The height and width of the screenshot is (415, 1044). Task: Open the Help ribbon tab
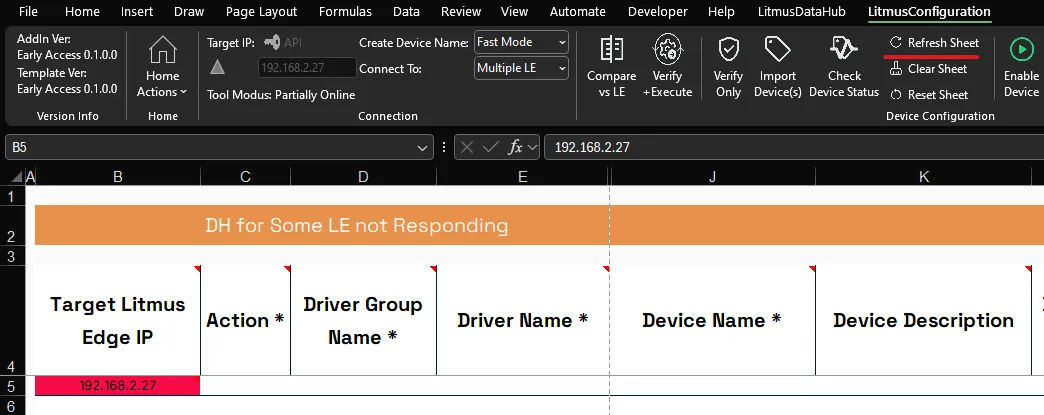[x=721, y=11]
